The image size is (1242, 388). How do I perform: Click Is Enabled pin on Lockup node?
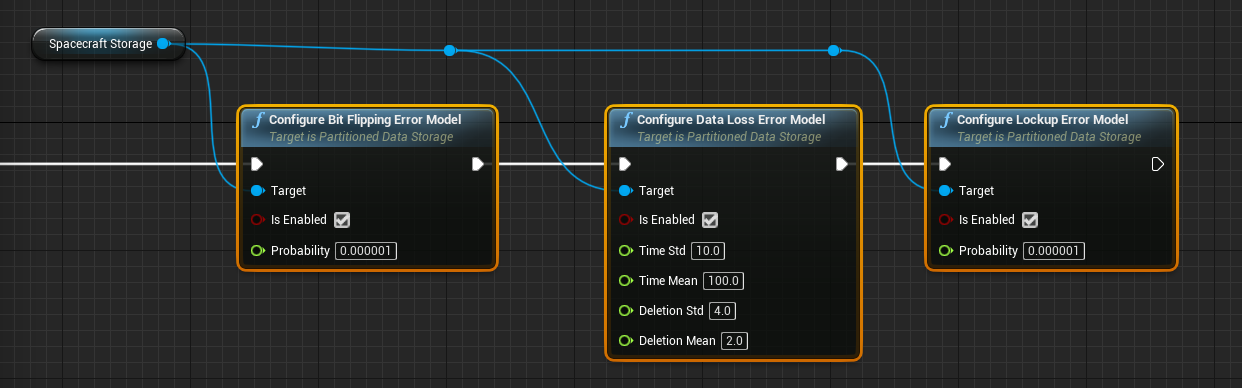945,220
